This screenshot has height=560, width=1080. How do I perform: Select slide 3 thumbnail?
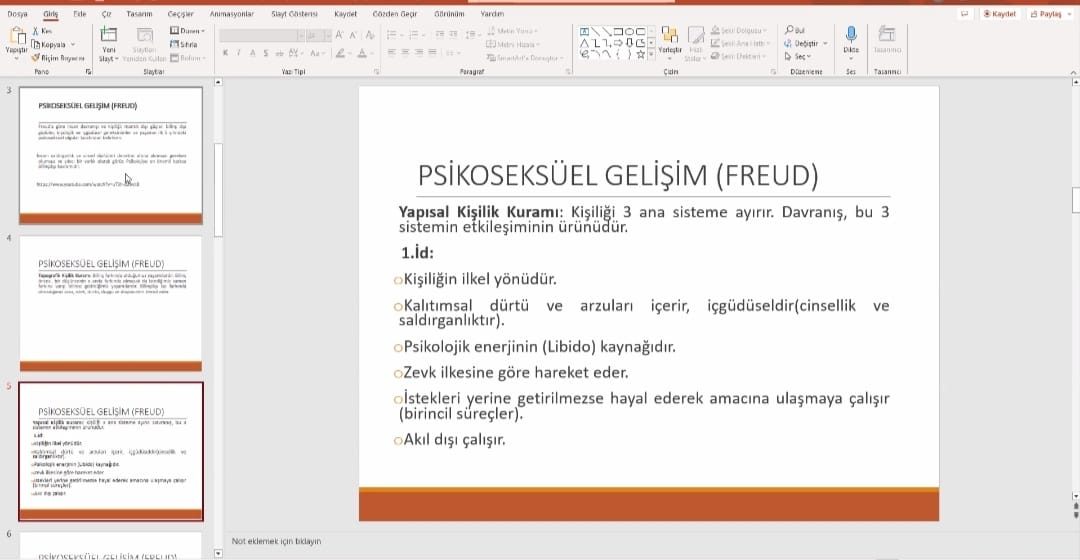click(x=111, y=155)
